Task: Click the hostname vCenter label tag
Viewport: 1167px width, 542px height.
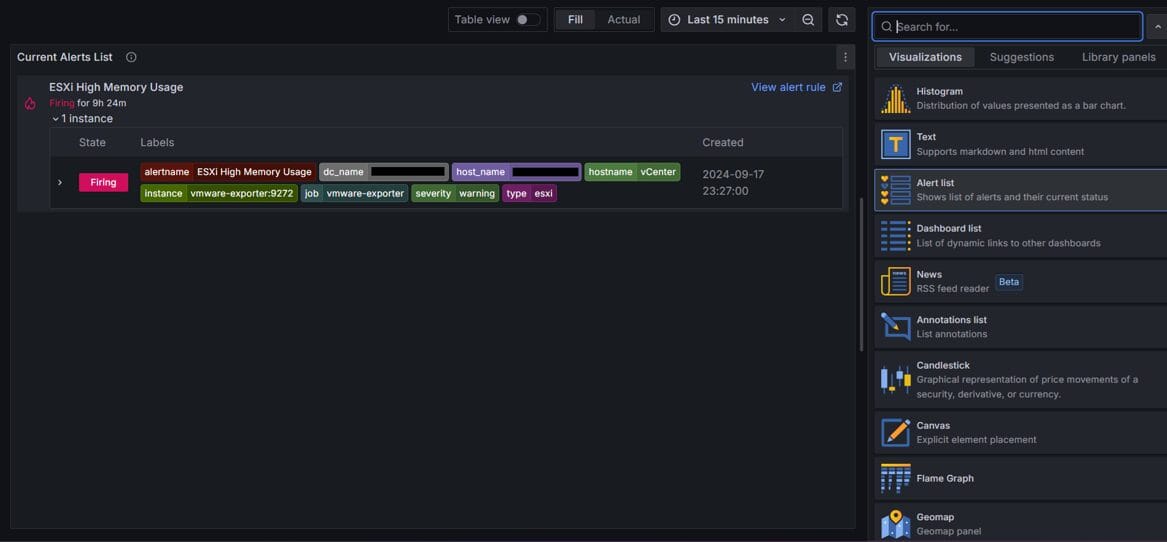Action: pyautogui.click(x=632, y=172)
